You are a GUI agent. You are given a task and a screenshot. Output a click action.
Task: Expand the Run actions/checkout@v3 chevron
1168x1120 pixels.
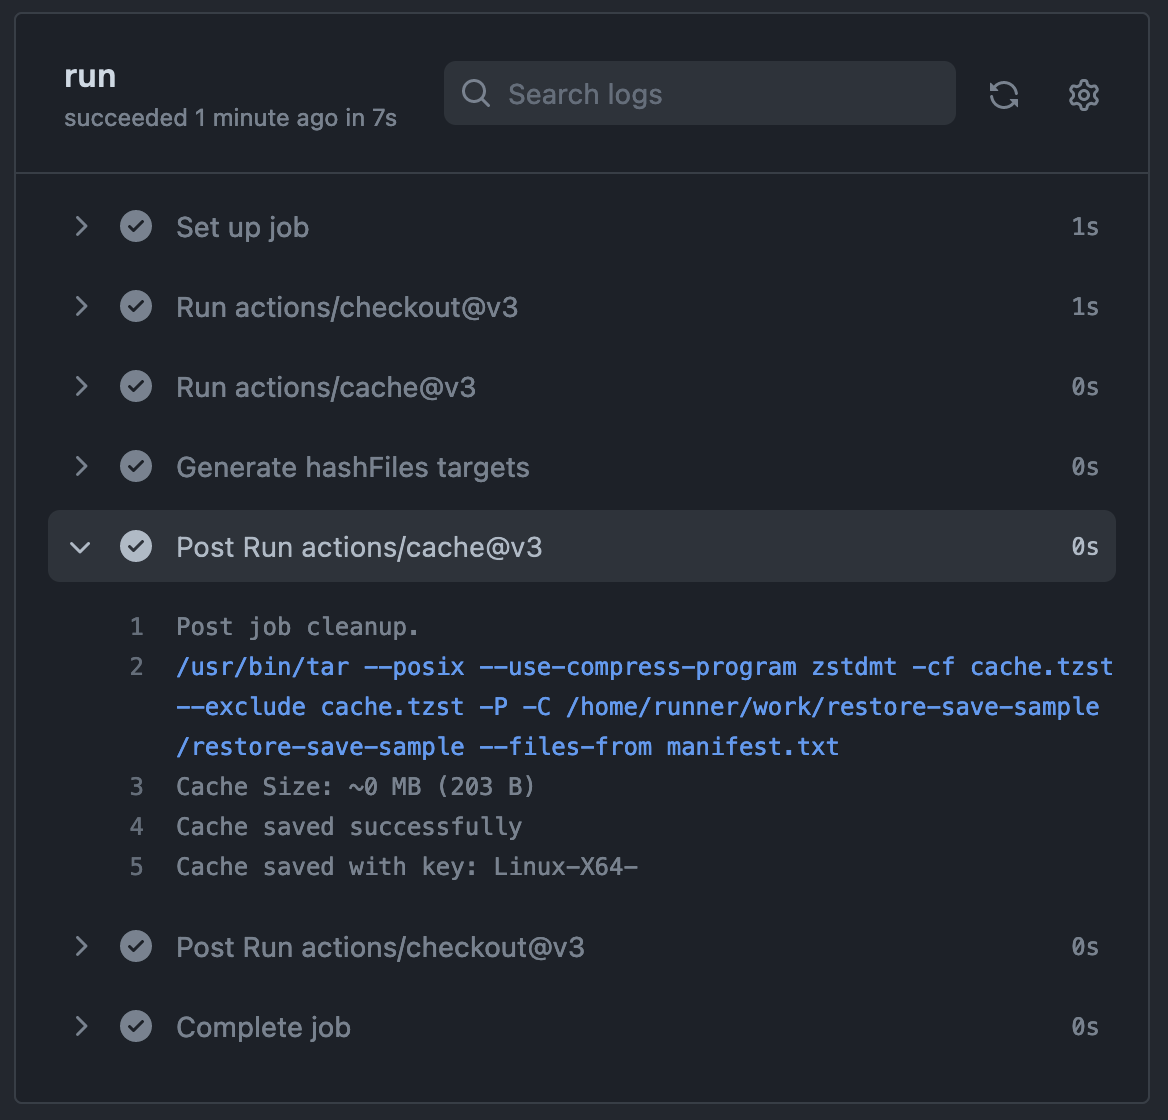pyautogui.click(x=81, y=306)
